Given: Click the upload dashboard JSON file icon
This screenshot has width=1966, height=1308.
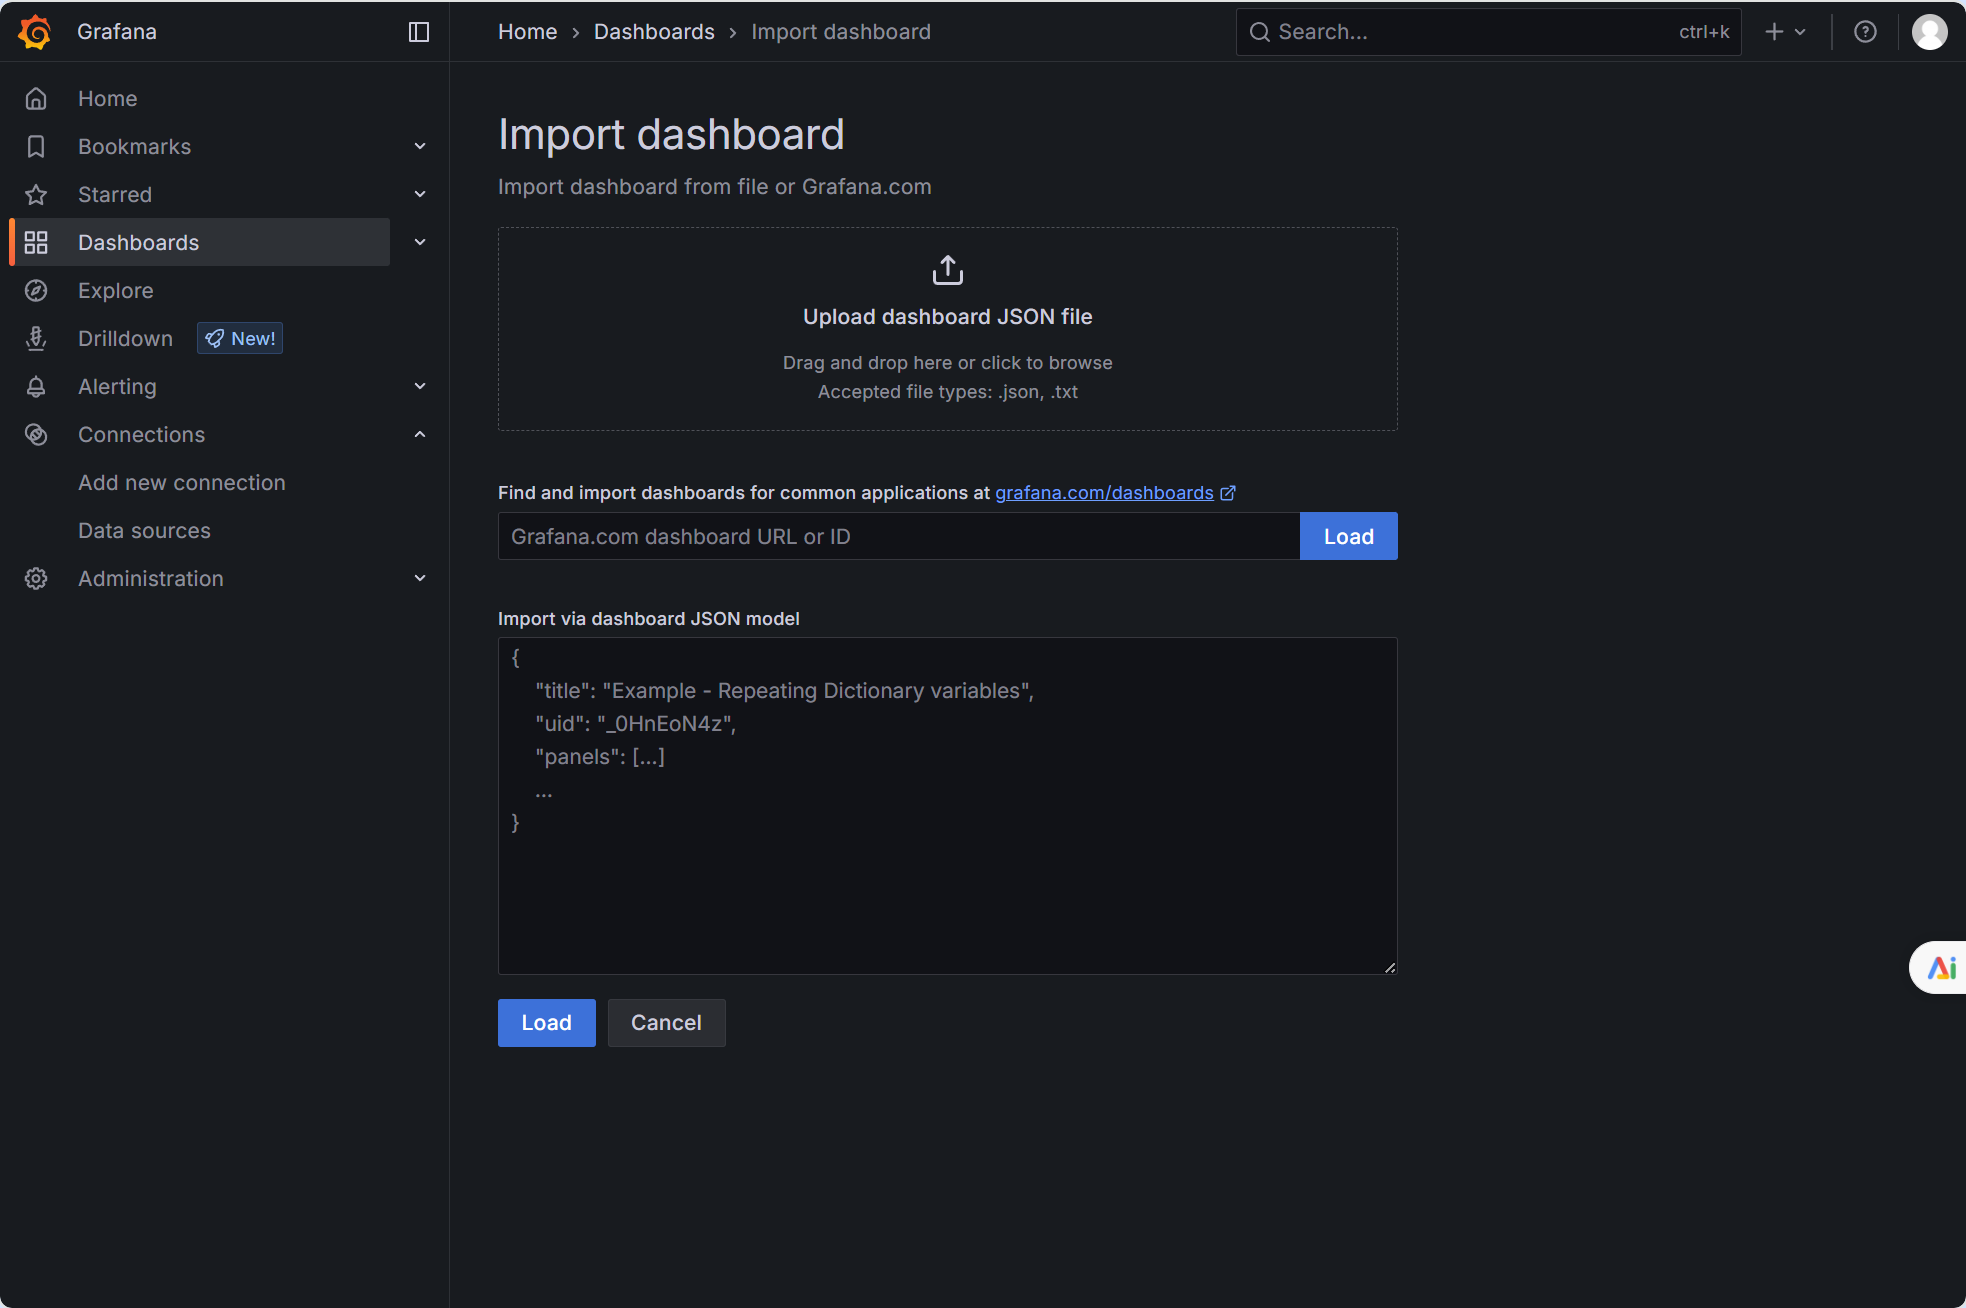Looking at the screenshot, I should pyautogui.click(x=947, y=270).
